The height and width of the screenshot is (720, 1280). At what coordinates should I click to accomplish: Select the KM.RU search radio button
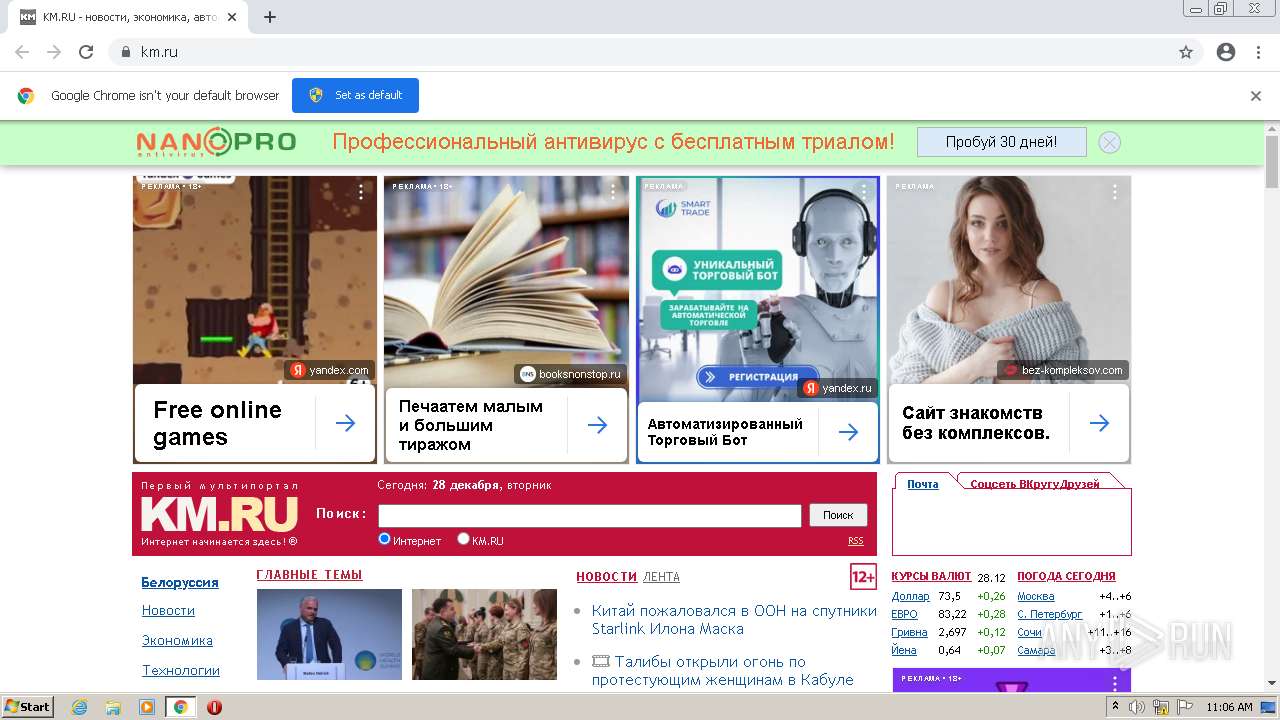pos(463,539)
